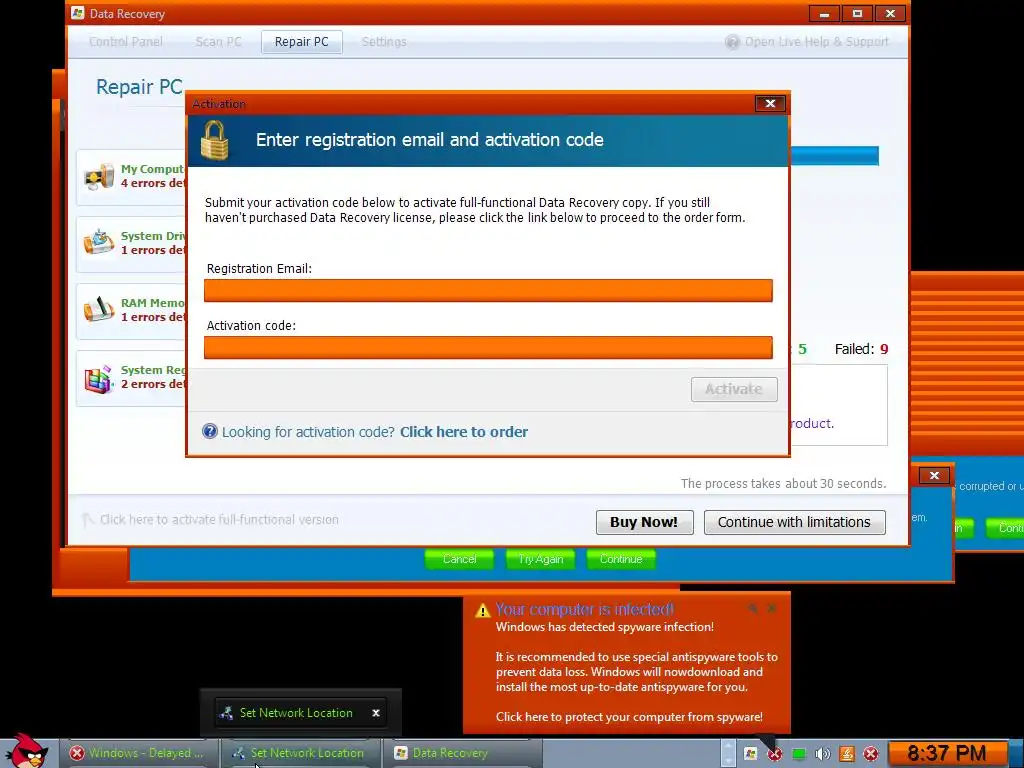This screenshot has height=768, width=1024.
Task: Click the green monitor tray icon
Action: pos(799,754)
